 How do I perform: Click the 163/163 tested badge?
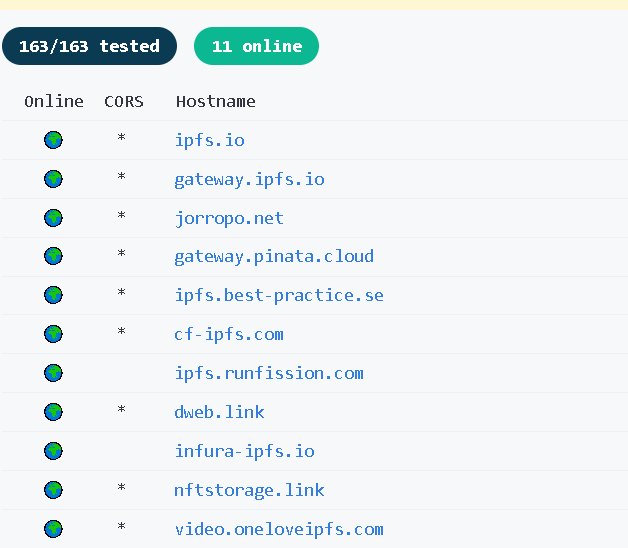[89, 46]
